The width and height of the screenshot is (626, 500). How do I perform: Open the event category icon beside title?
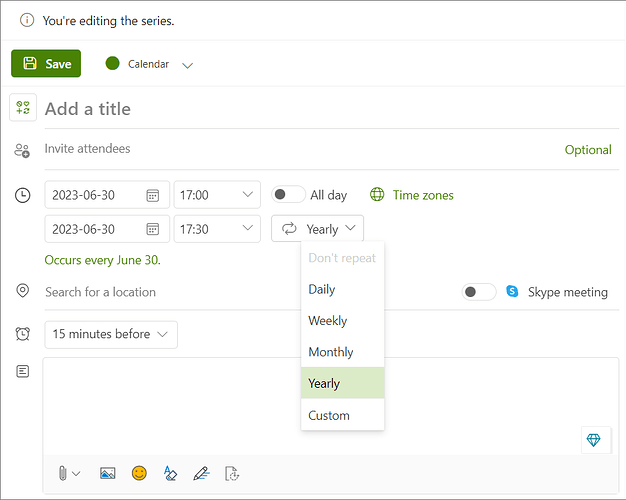click(23, 107)
